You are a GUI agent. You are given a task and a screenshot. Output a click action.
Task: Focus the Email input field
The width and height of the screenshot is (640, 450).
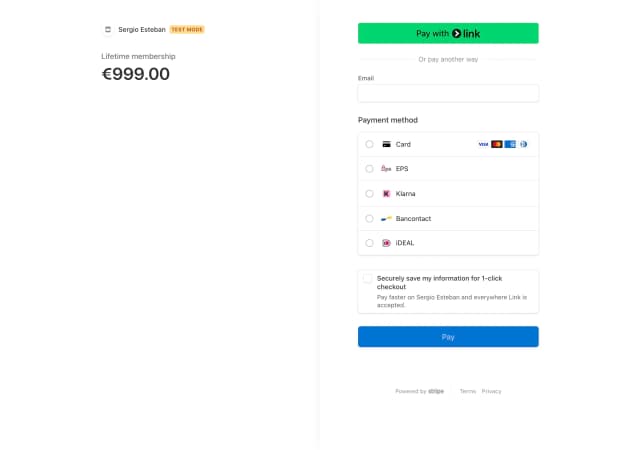[x=448, y=94]
